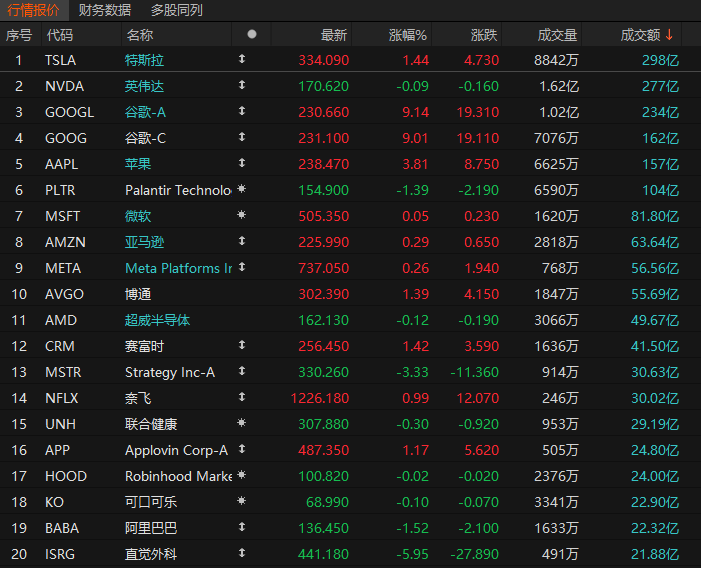Click the arrow icon in APP row
The height and width of the screenshot is (568, 701).
[242, 449]
